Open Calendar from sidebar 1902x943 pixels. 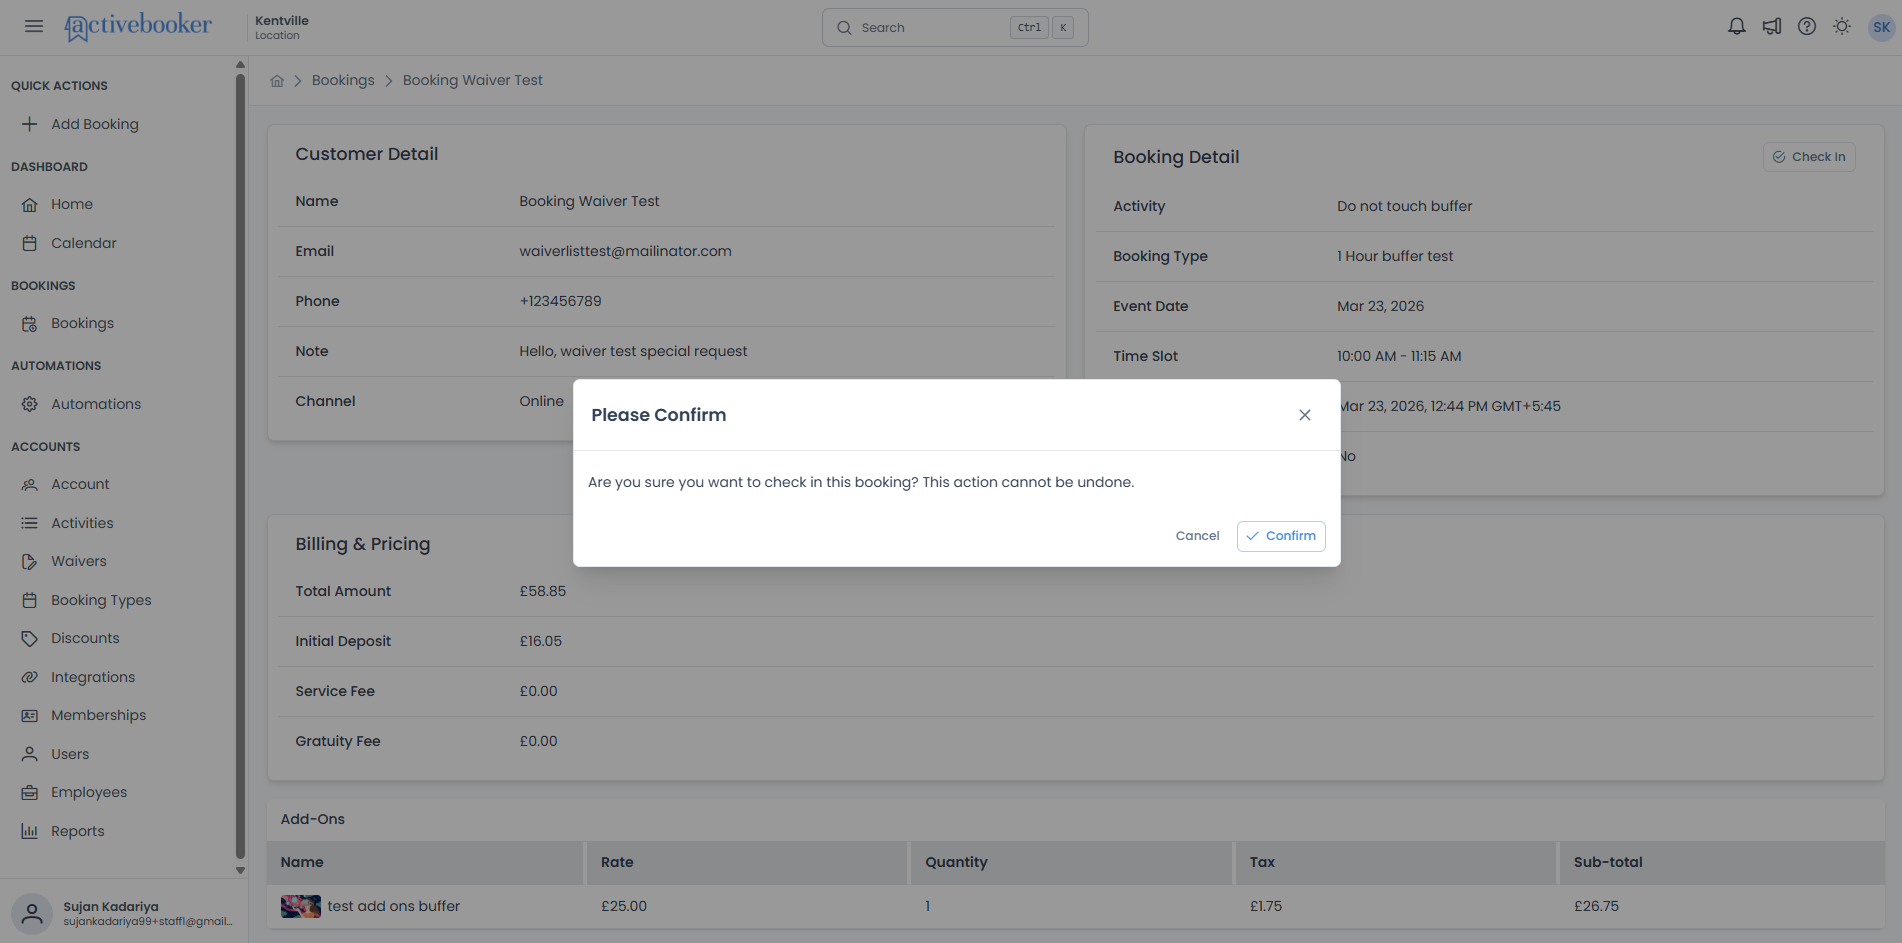pyautogui.click(x=84, y=243)
